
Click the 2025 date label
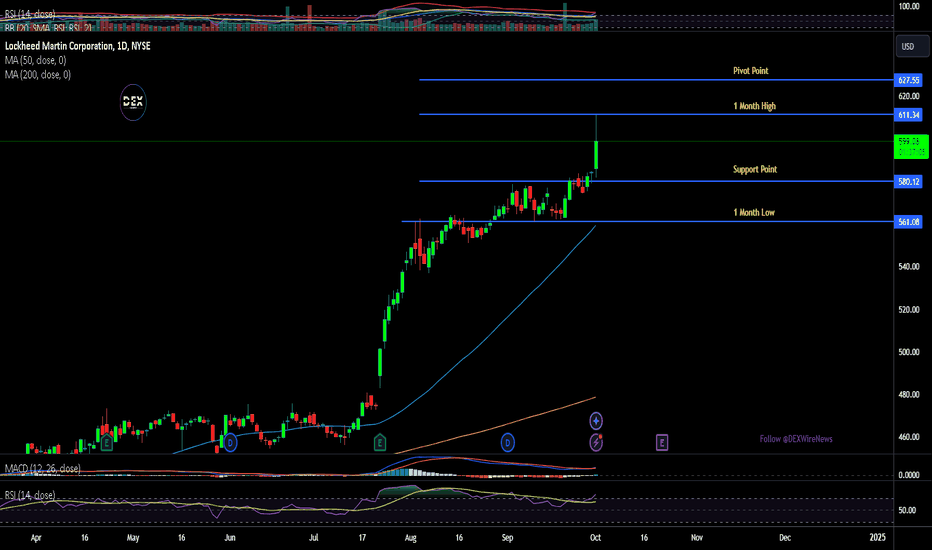pos(877,538)
